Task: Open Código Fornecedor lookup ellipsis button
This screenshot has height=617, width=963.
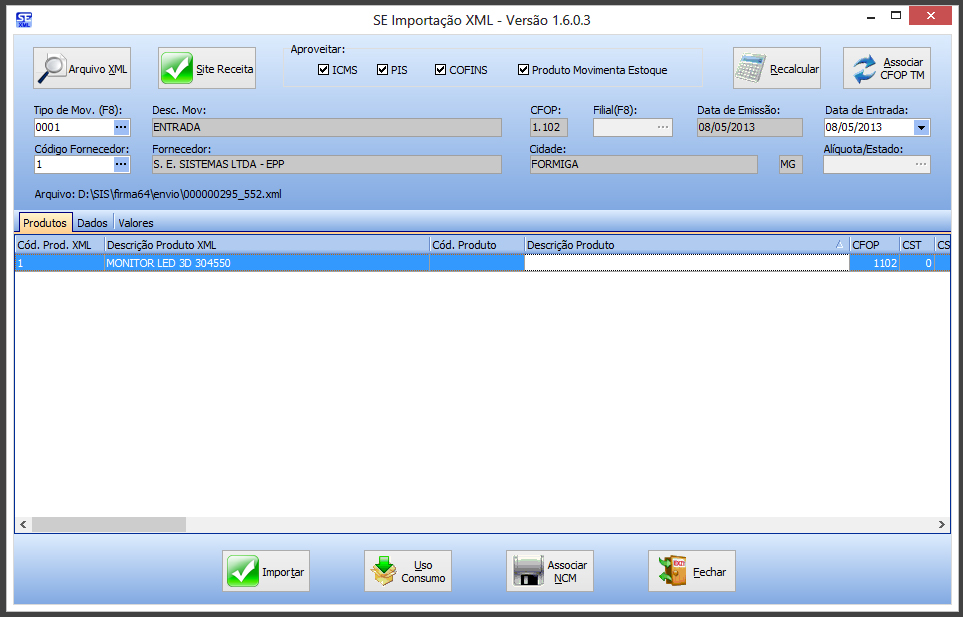Action: coord(121,164)
